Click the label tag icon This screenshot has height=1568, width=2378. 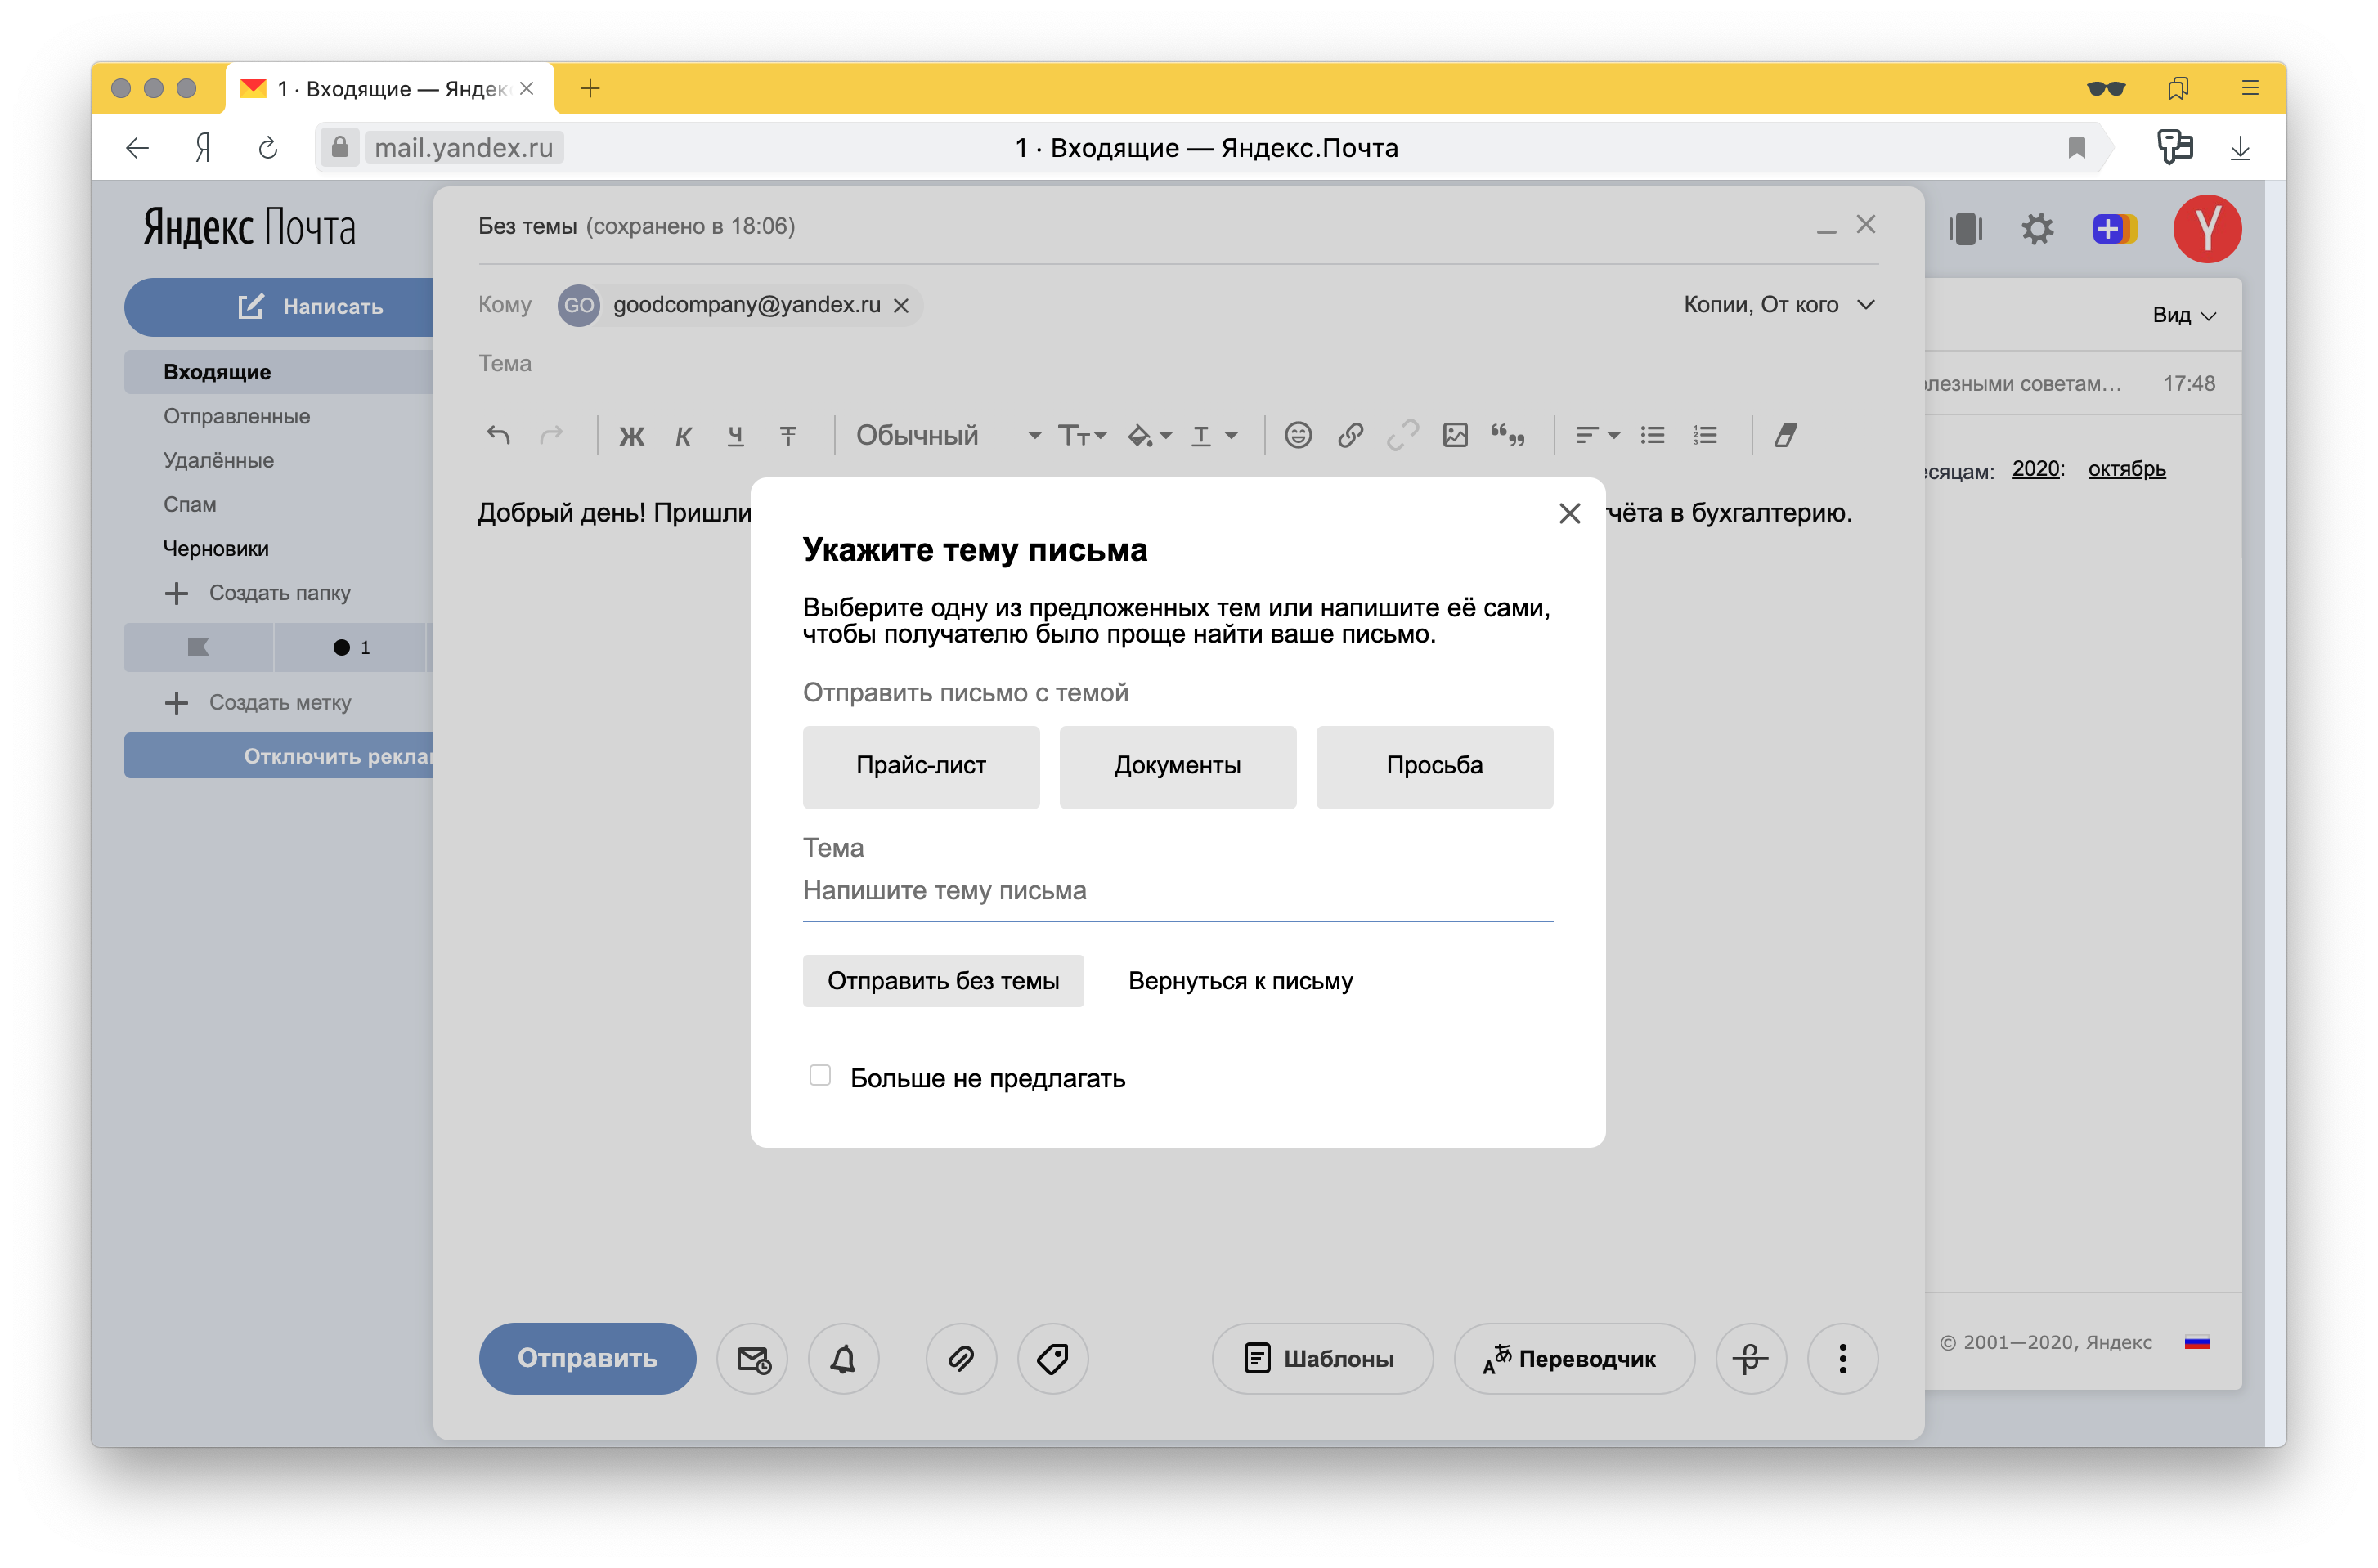click(x=1052, y=1358)
